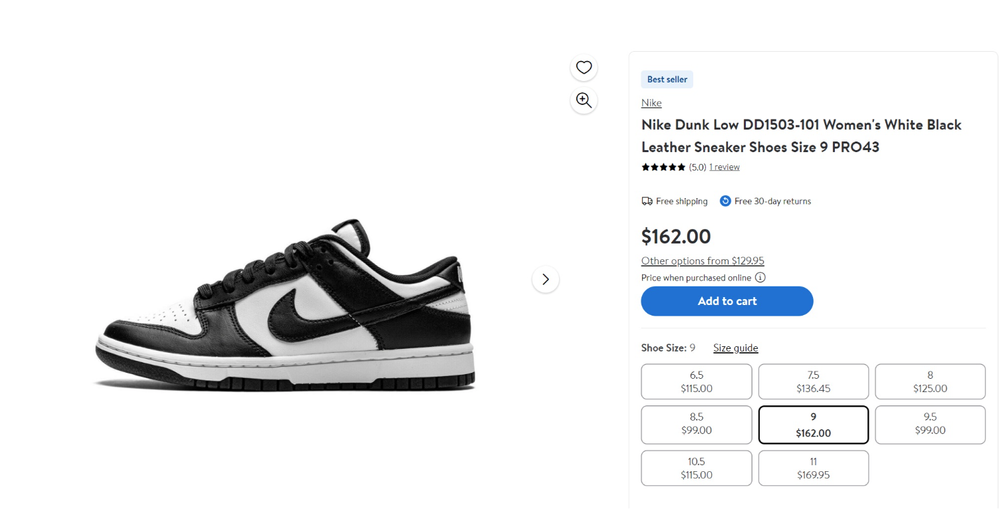This screenshot has width=999, height=509.
Task: Pick size 11 at $169.95
Action: point(813,468)
